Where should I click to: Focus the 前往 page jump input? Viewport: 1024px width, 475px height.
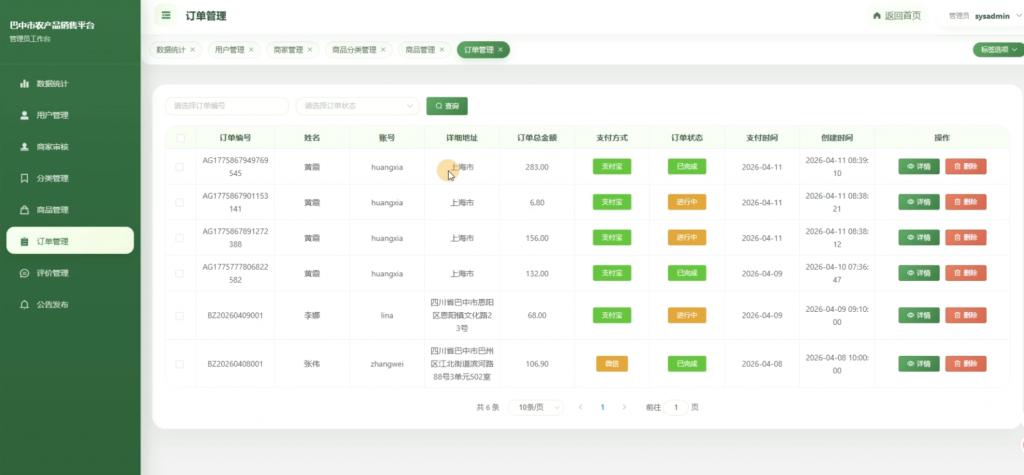coord(676,407)
